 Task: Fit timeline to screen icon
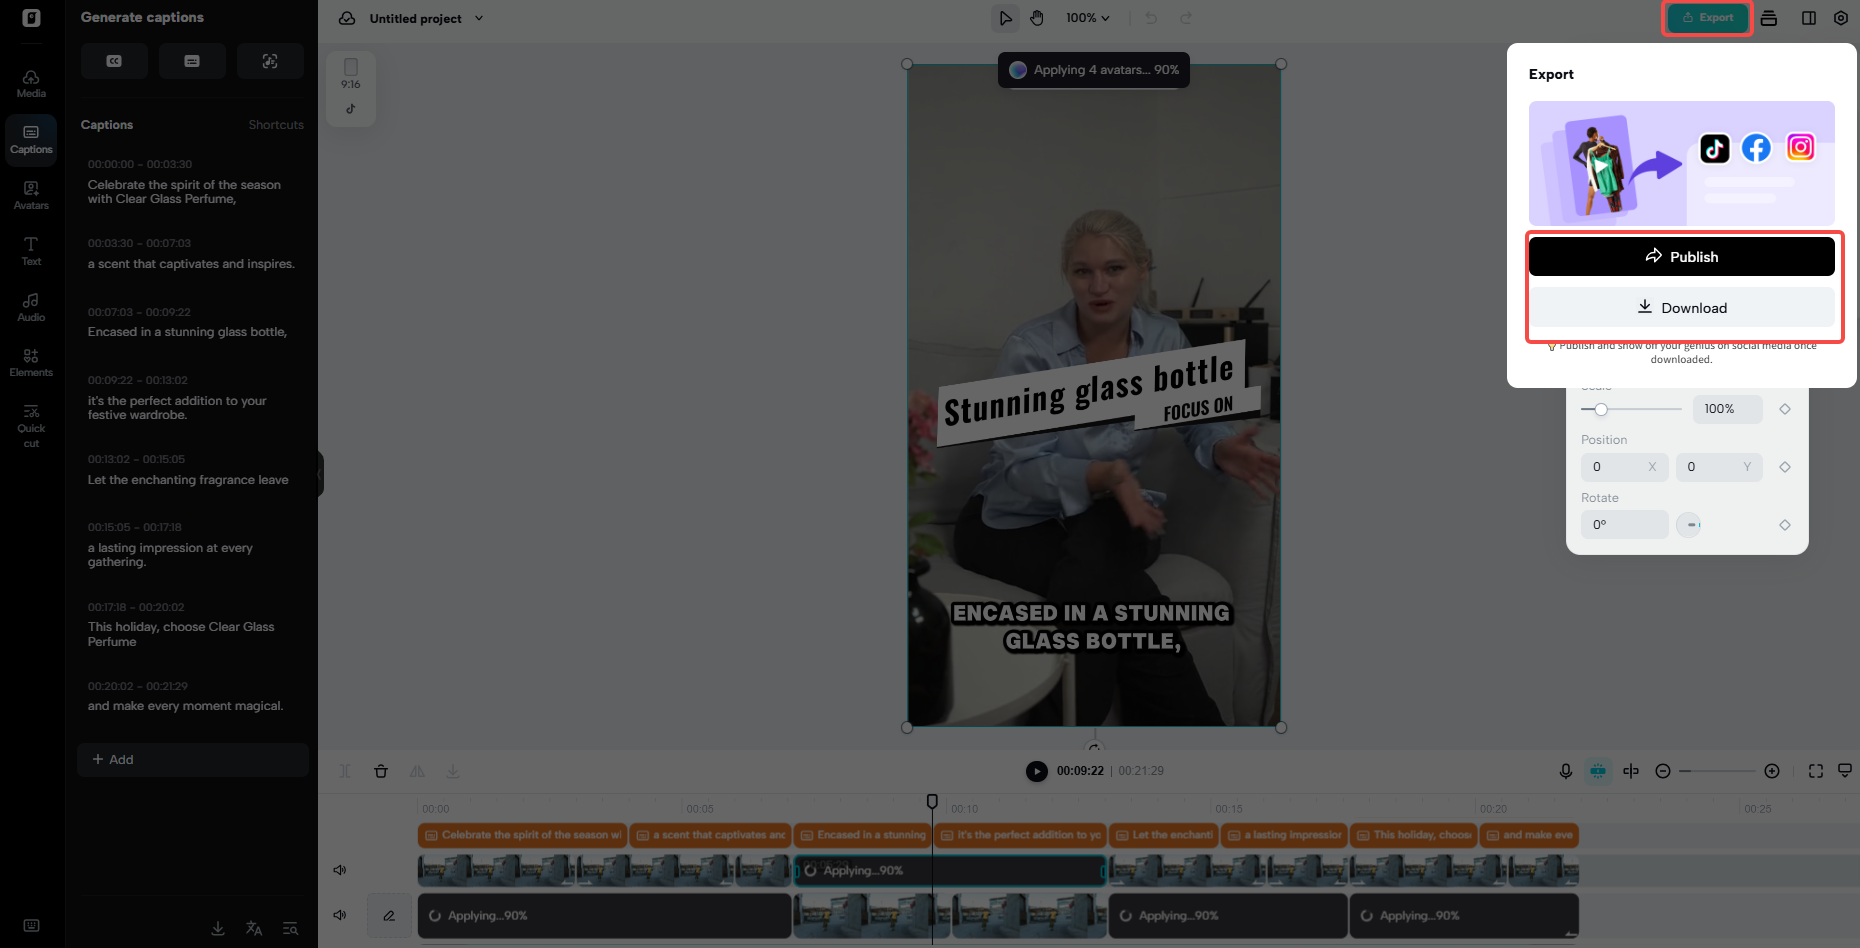(1816, 771)
